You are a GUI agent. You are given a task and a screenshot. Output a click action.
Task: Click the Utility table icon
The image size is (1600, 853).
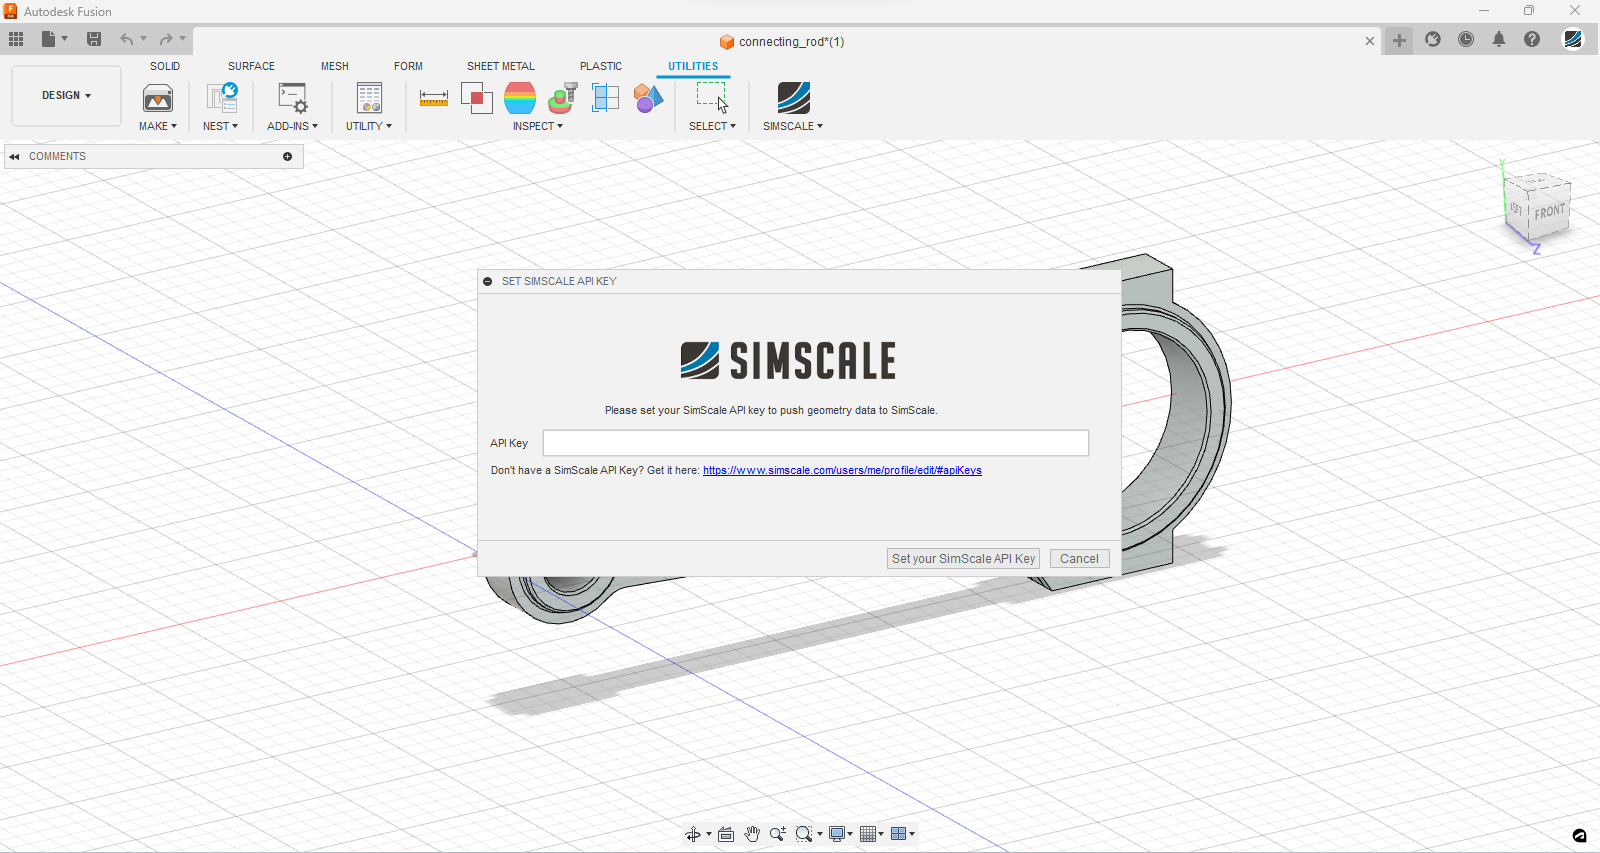(x=369, y=98)
